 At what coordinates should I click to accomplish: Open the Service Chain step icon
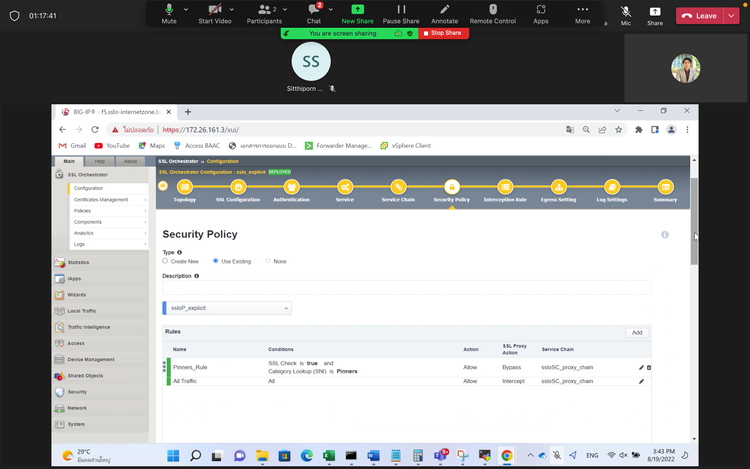tap(398, 186)
